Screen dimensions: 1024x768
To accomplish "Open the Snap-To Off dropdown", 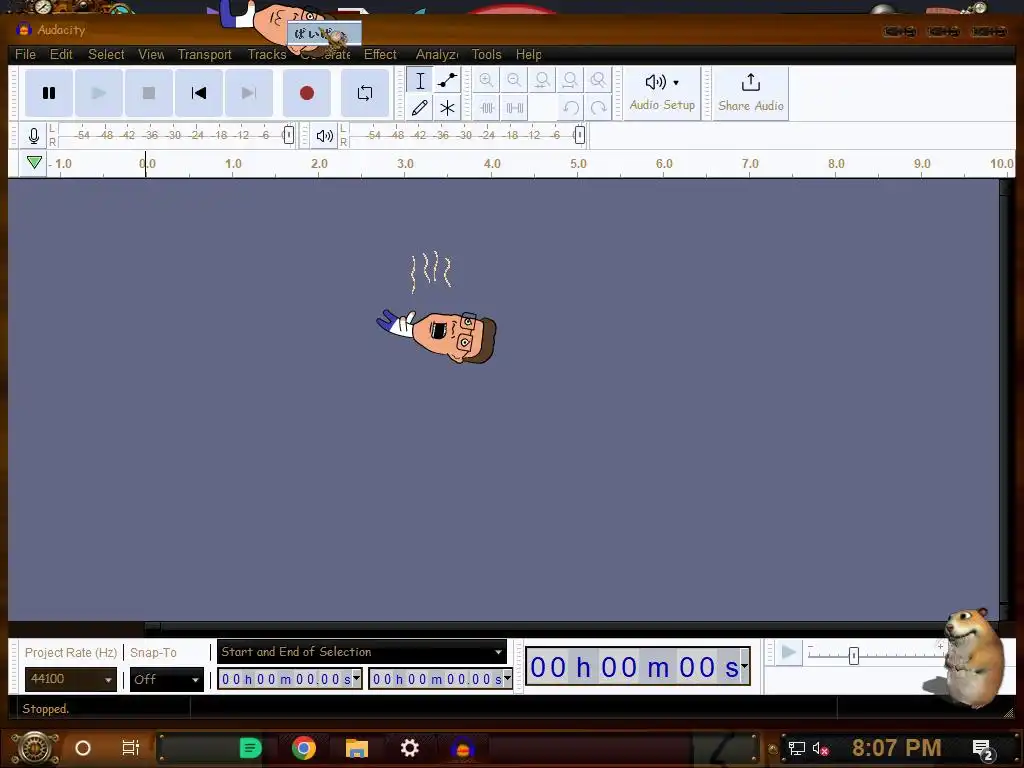I will tap(167, 679).
